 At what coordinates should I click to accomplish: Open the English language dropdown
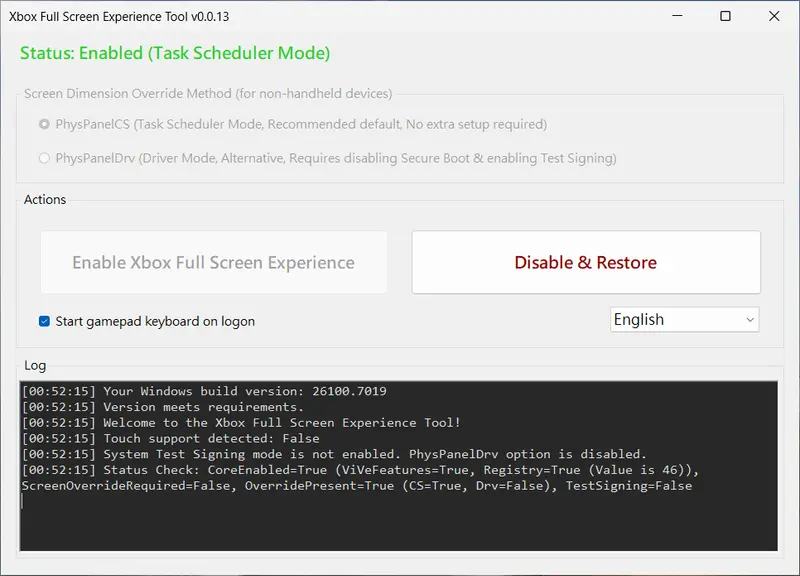click(x=684, y=319)
